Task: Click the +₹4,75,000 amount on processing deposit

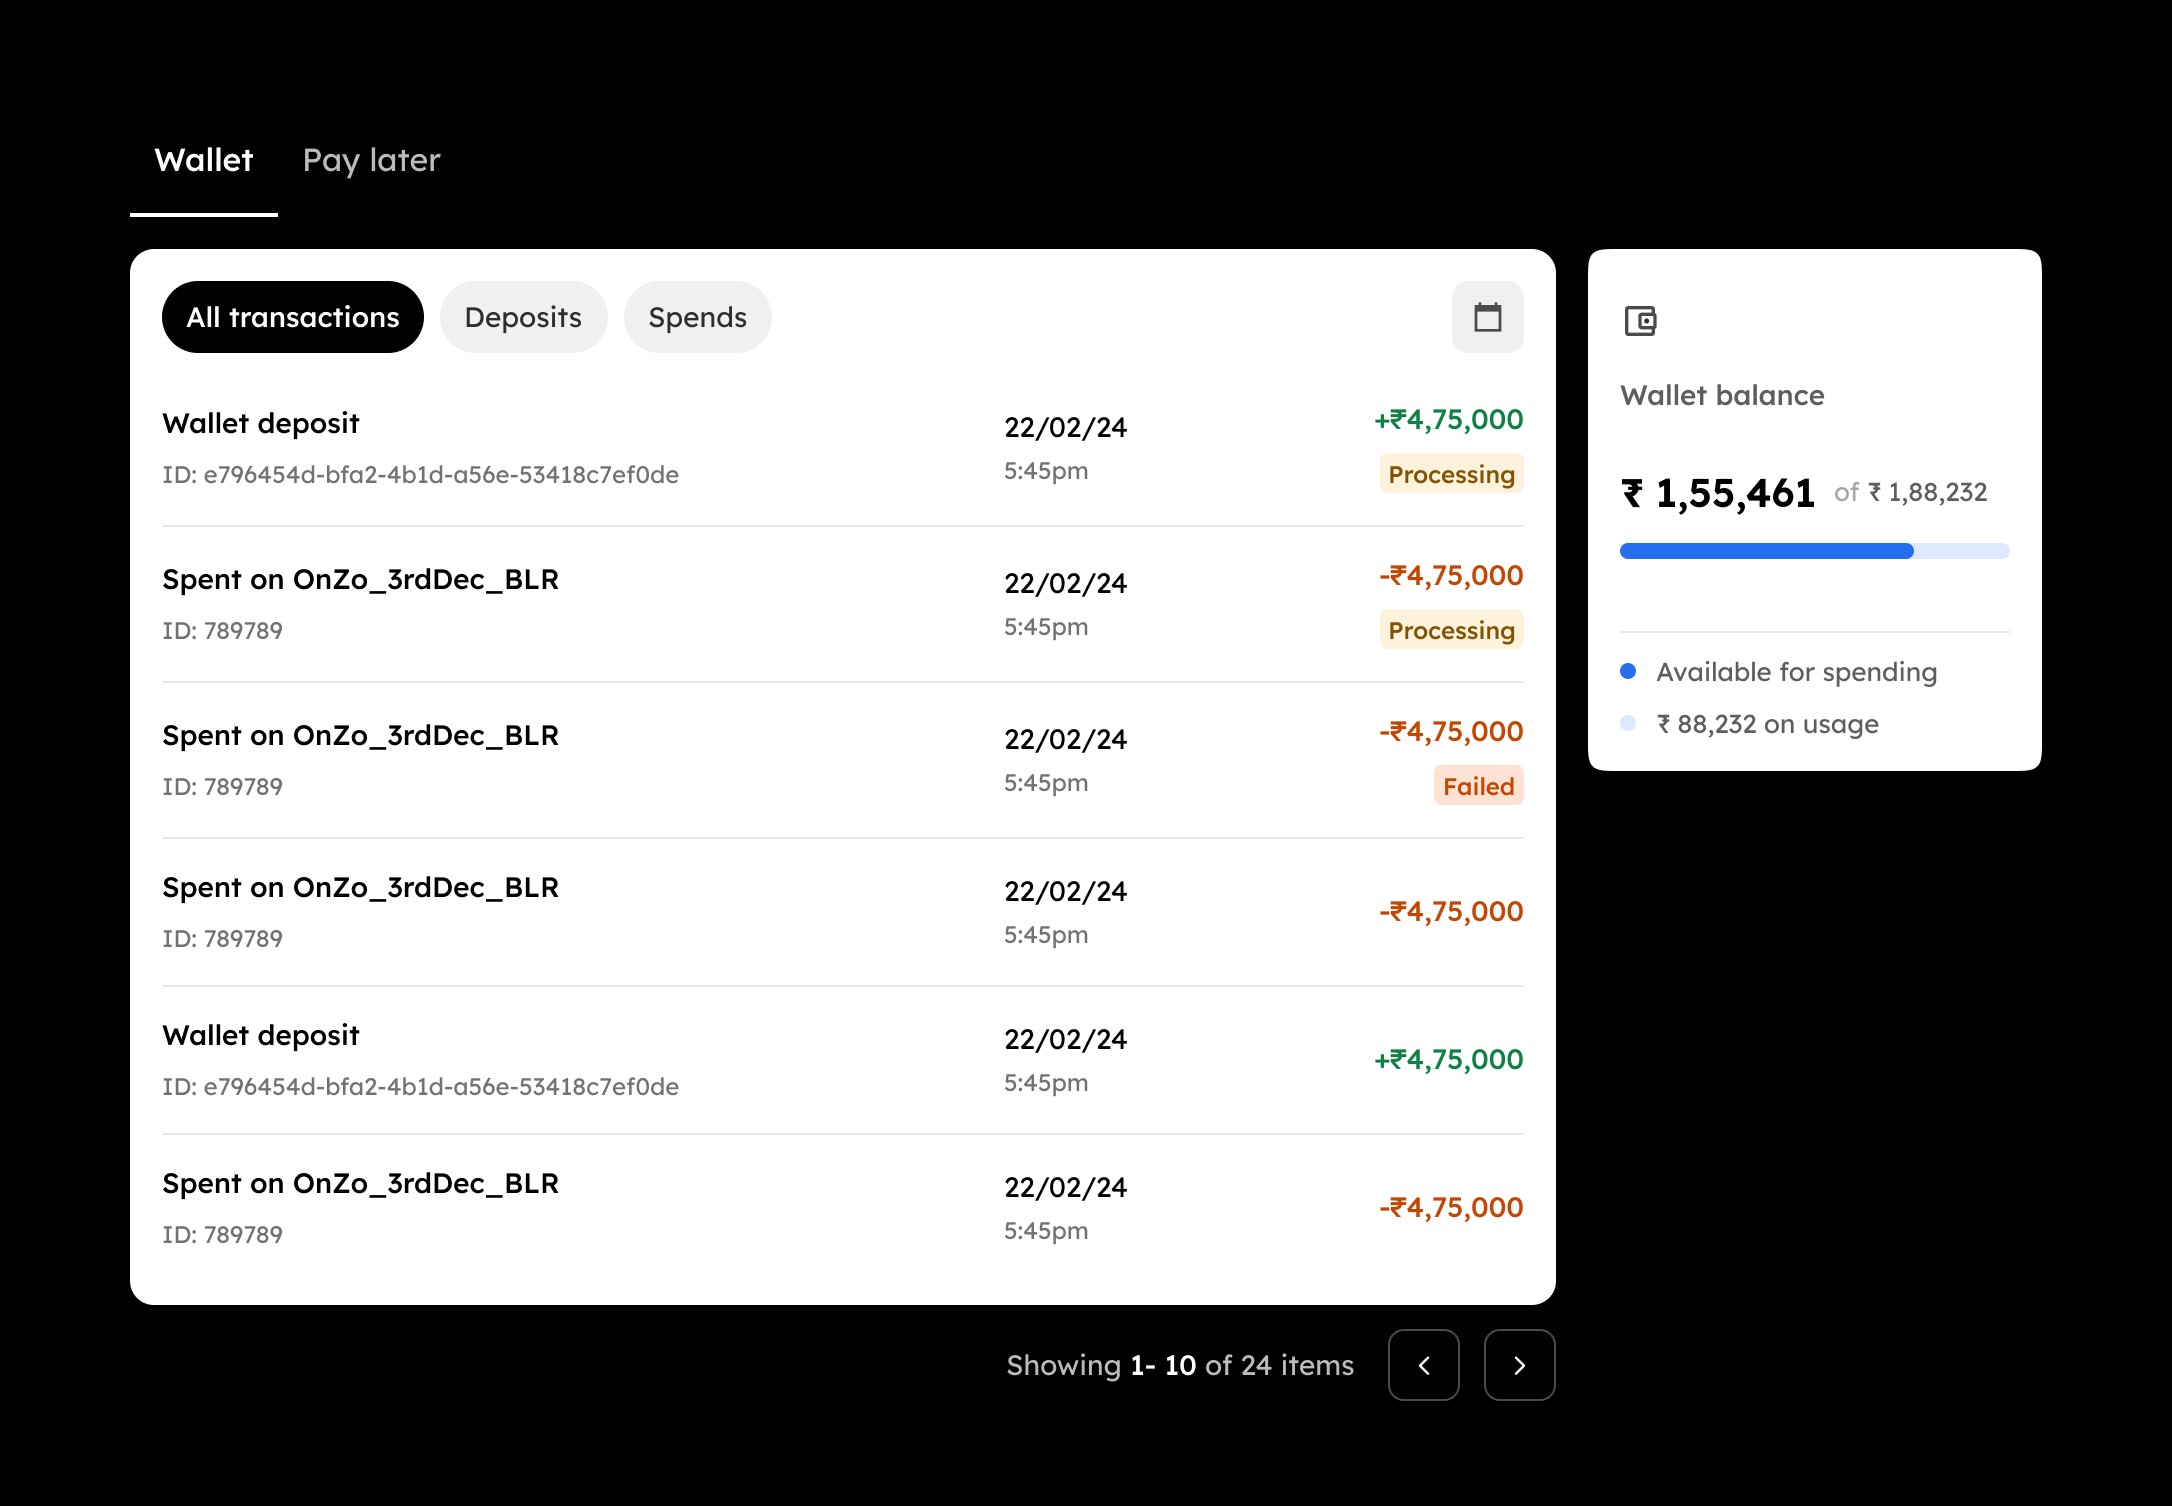Action: [1448, 420]
